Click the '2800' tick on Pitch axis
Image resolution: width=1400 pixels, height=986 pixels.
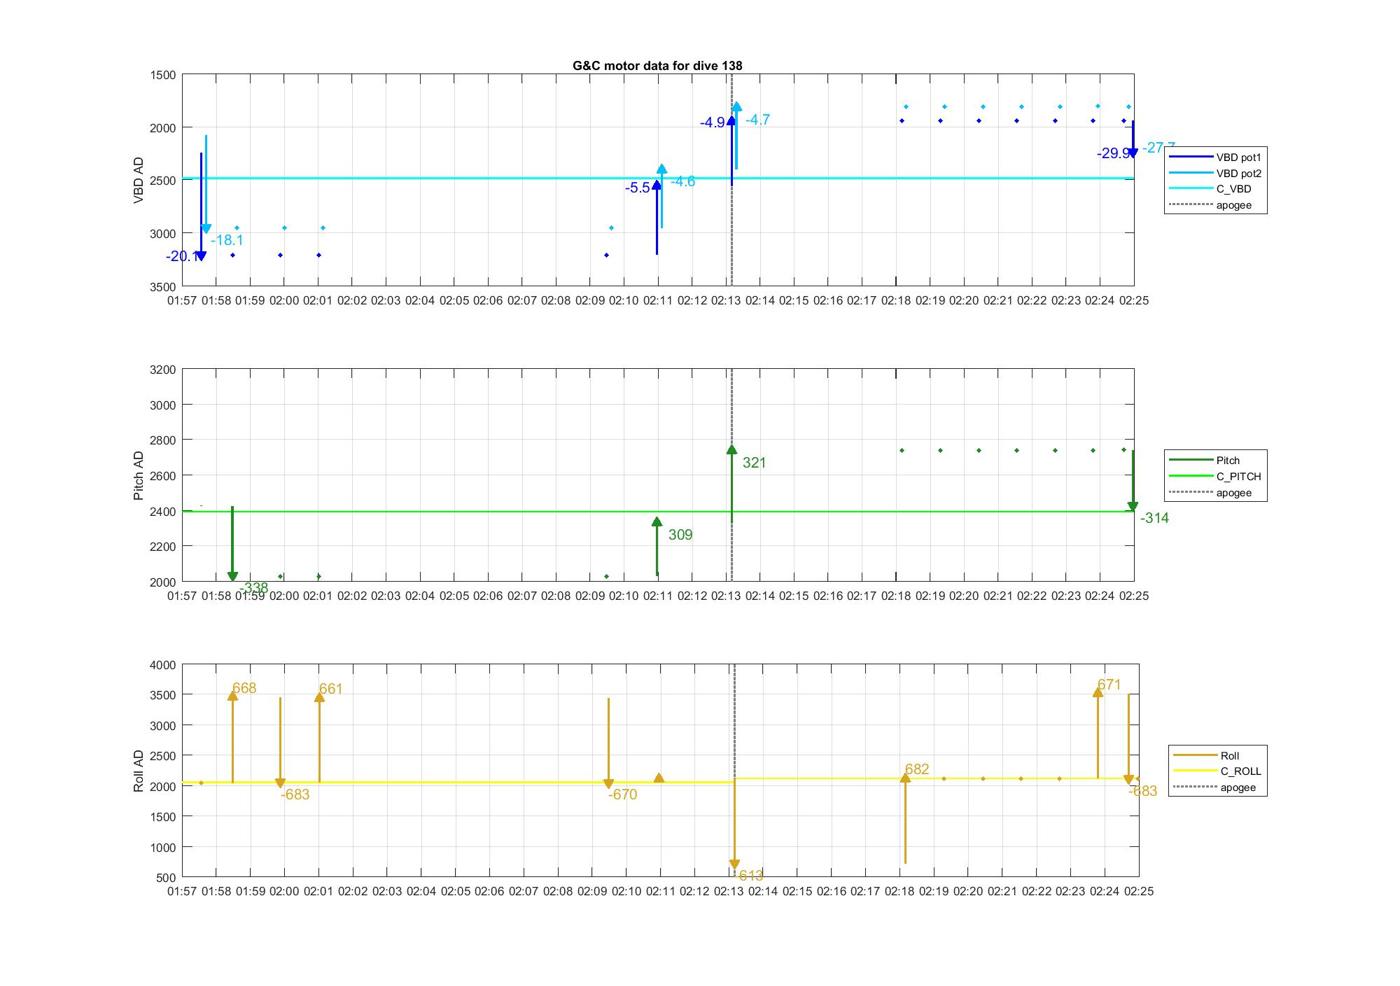[162, 441]
